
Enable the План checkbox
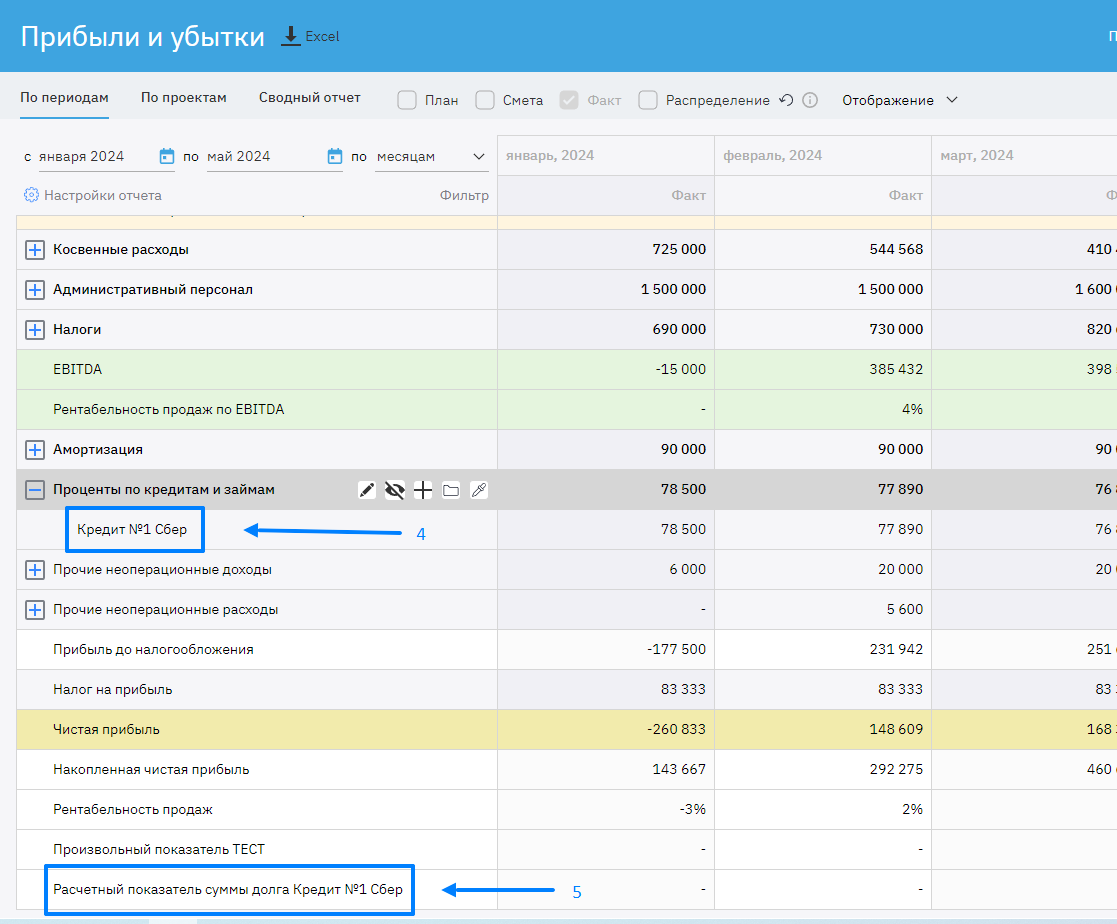tap(407, 100)
